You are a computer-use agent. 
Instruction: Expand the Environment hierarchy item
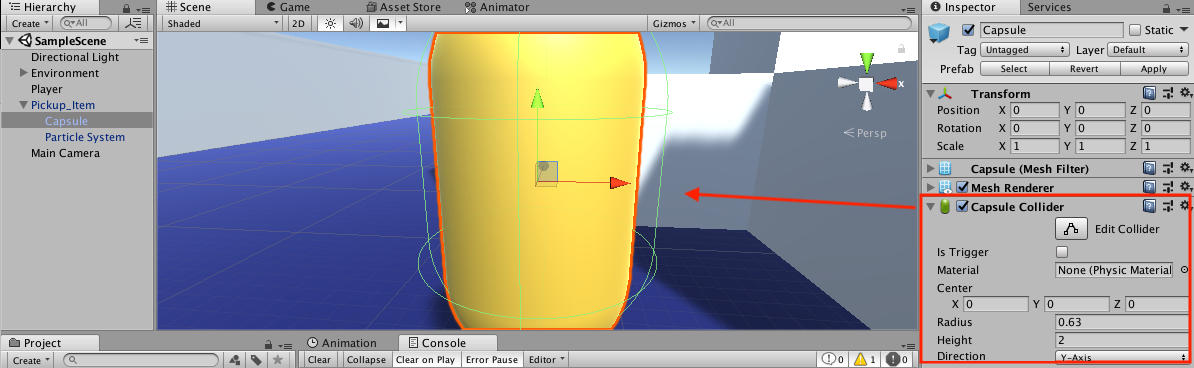click(x=24, y=73)
